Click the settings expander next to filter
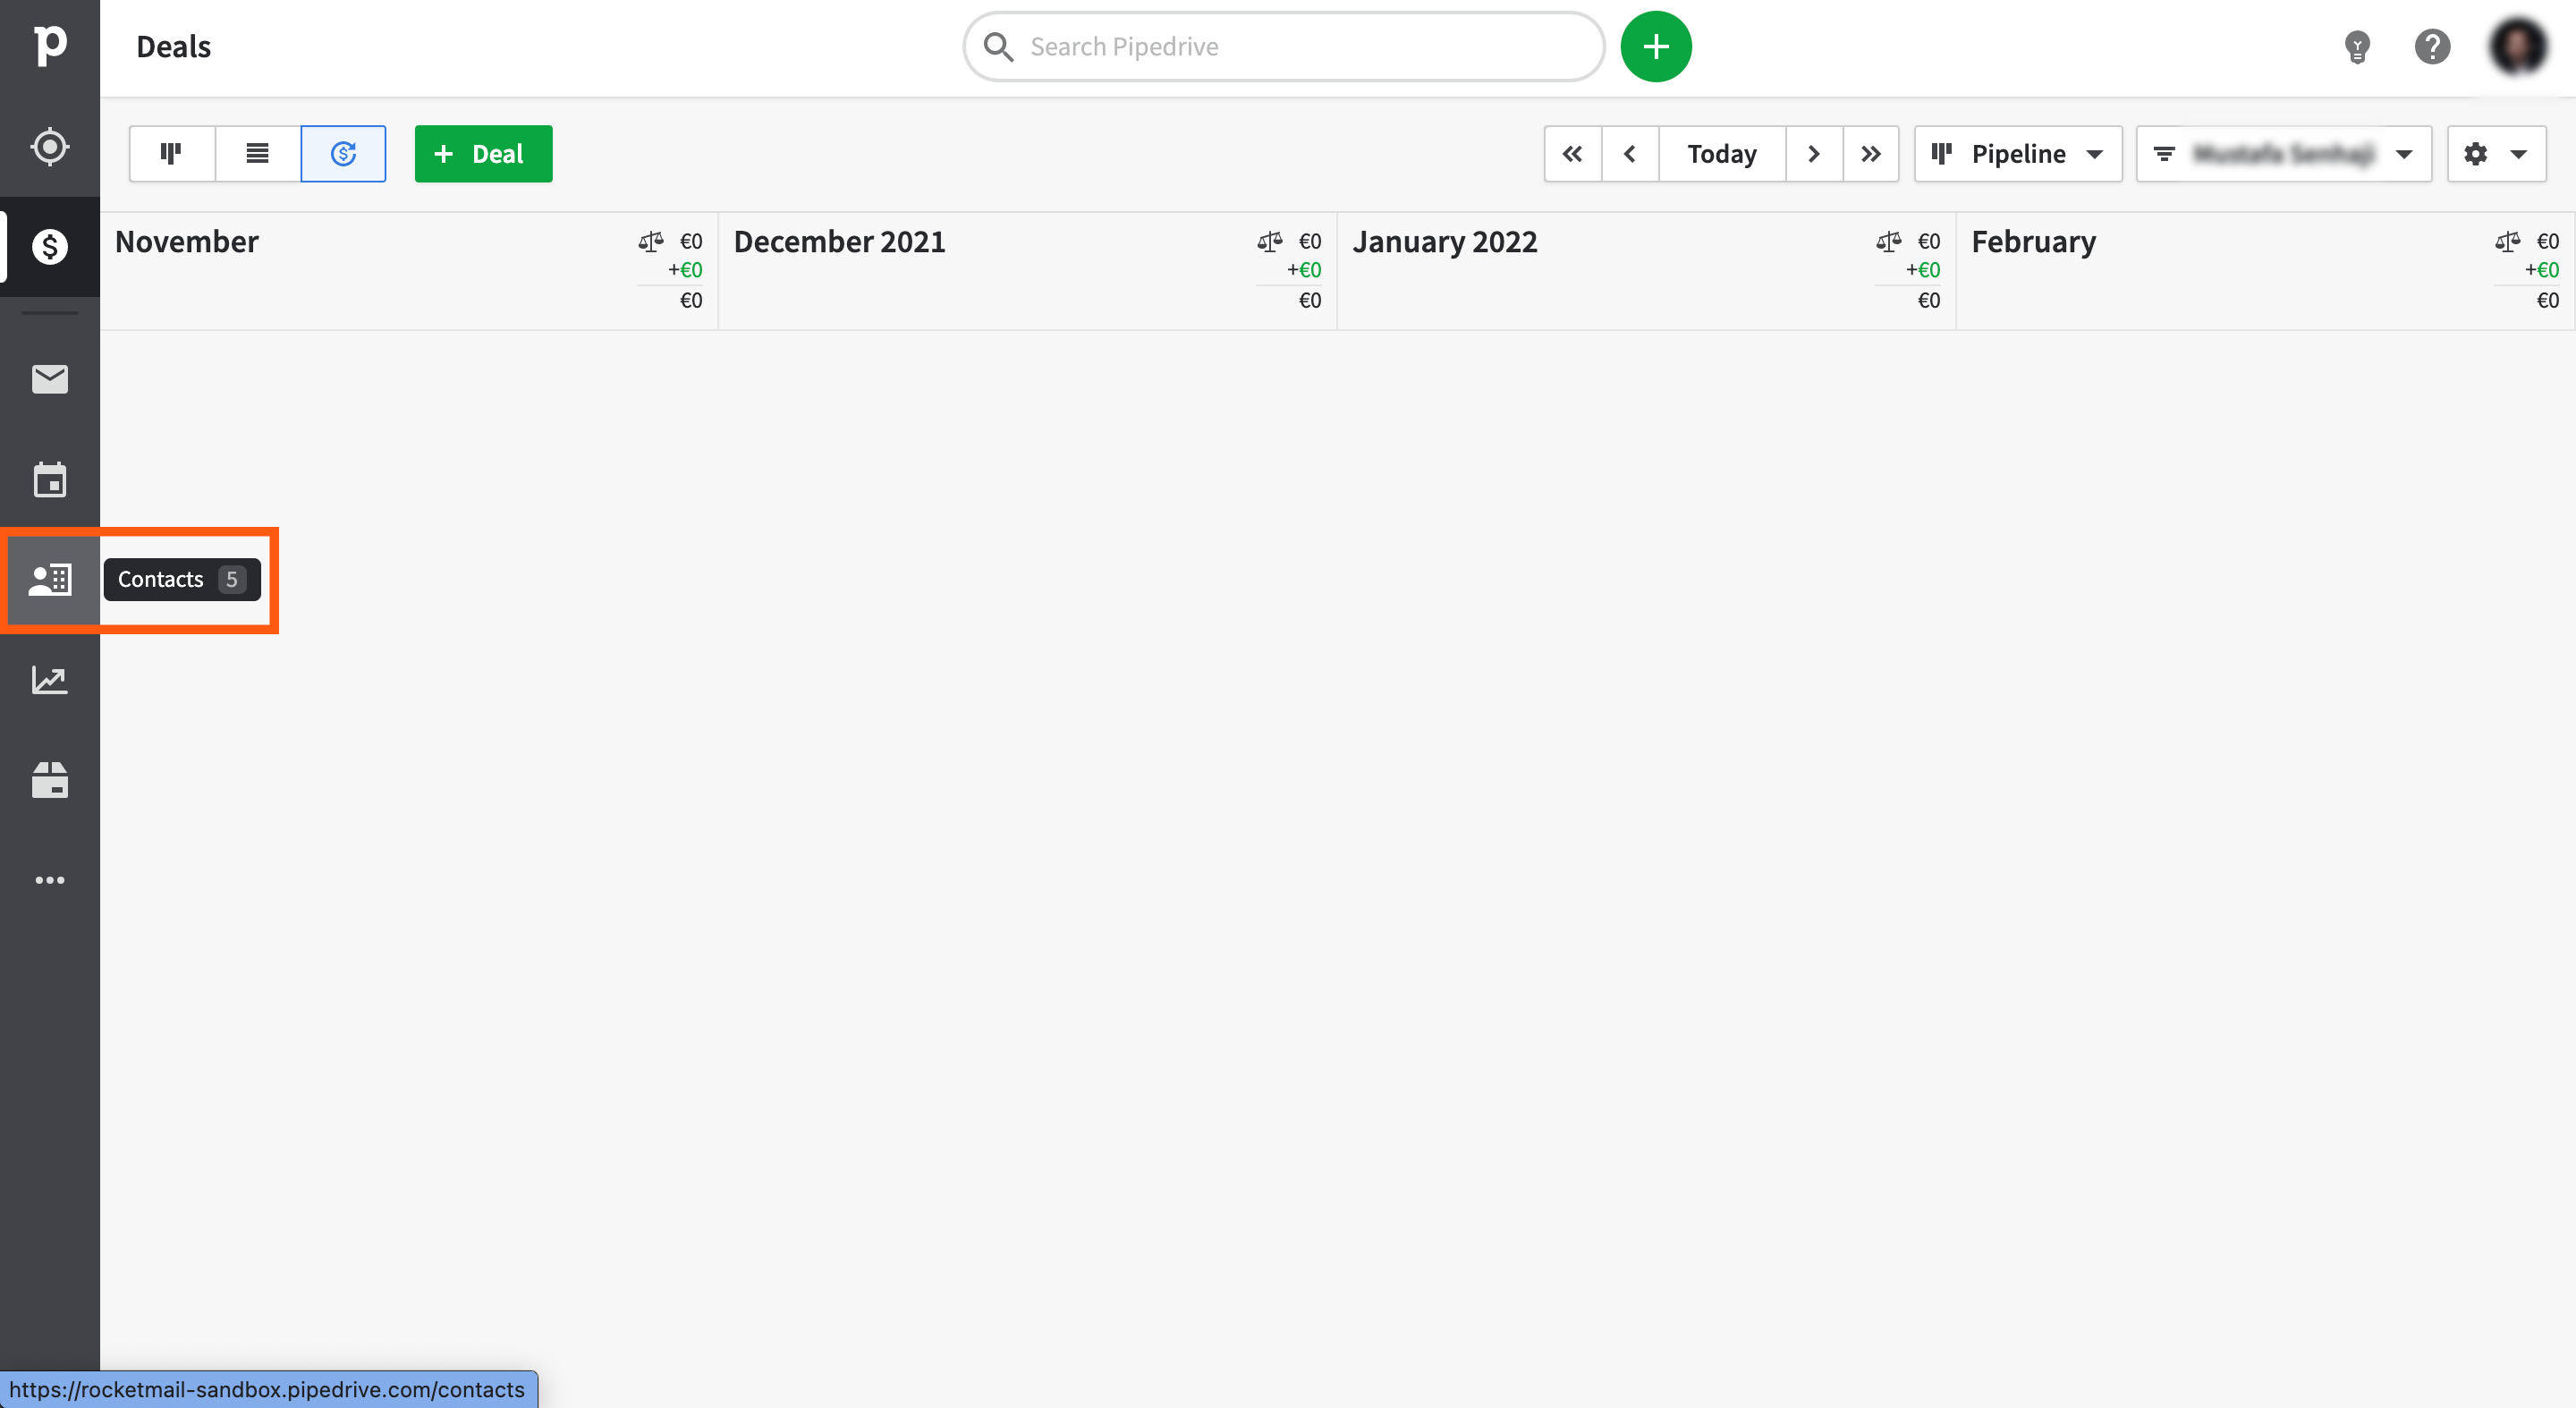 coord(2522,155)
